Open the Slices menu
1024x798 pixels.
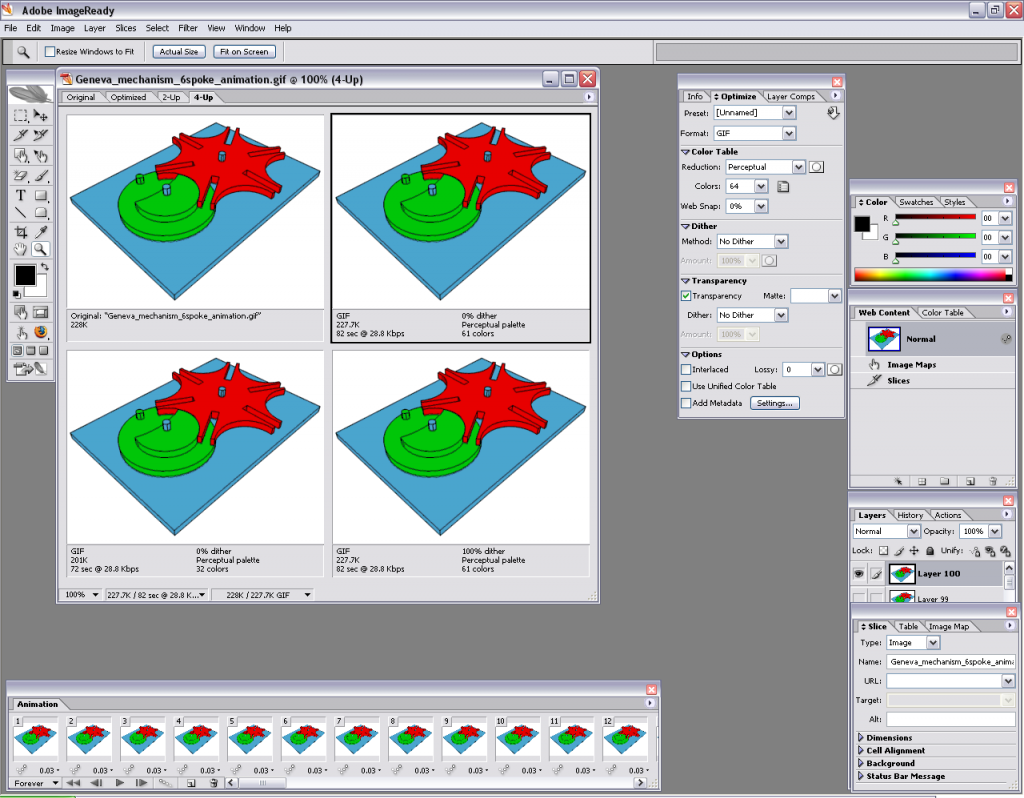(x=126, y=28)
